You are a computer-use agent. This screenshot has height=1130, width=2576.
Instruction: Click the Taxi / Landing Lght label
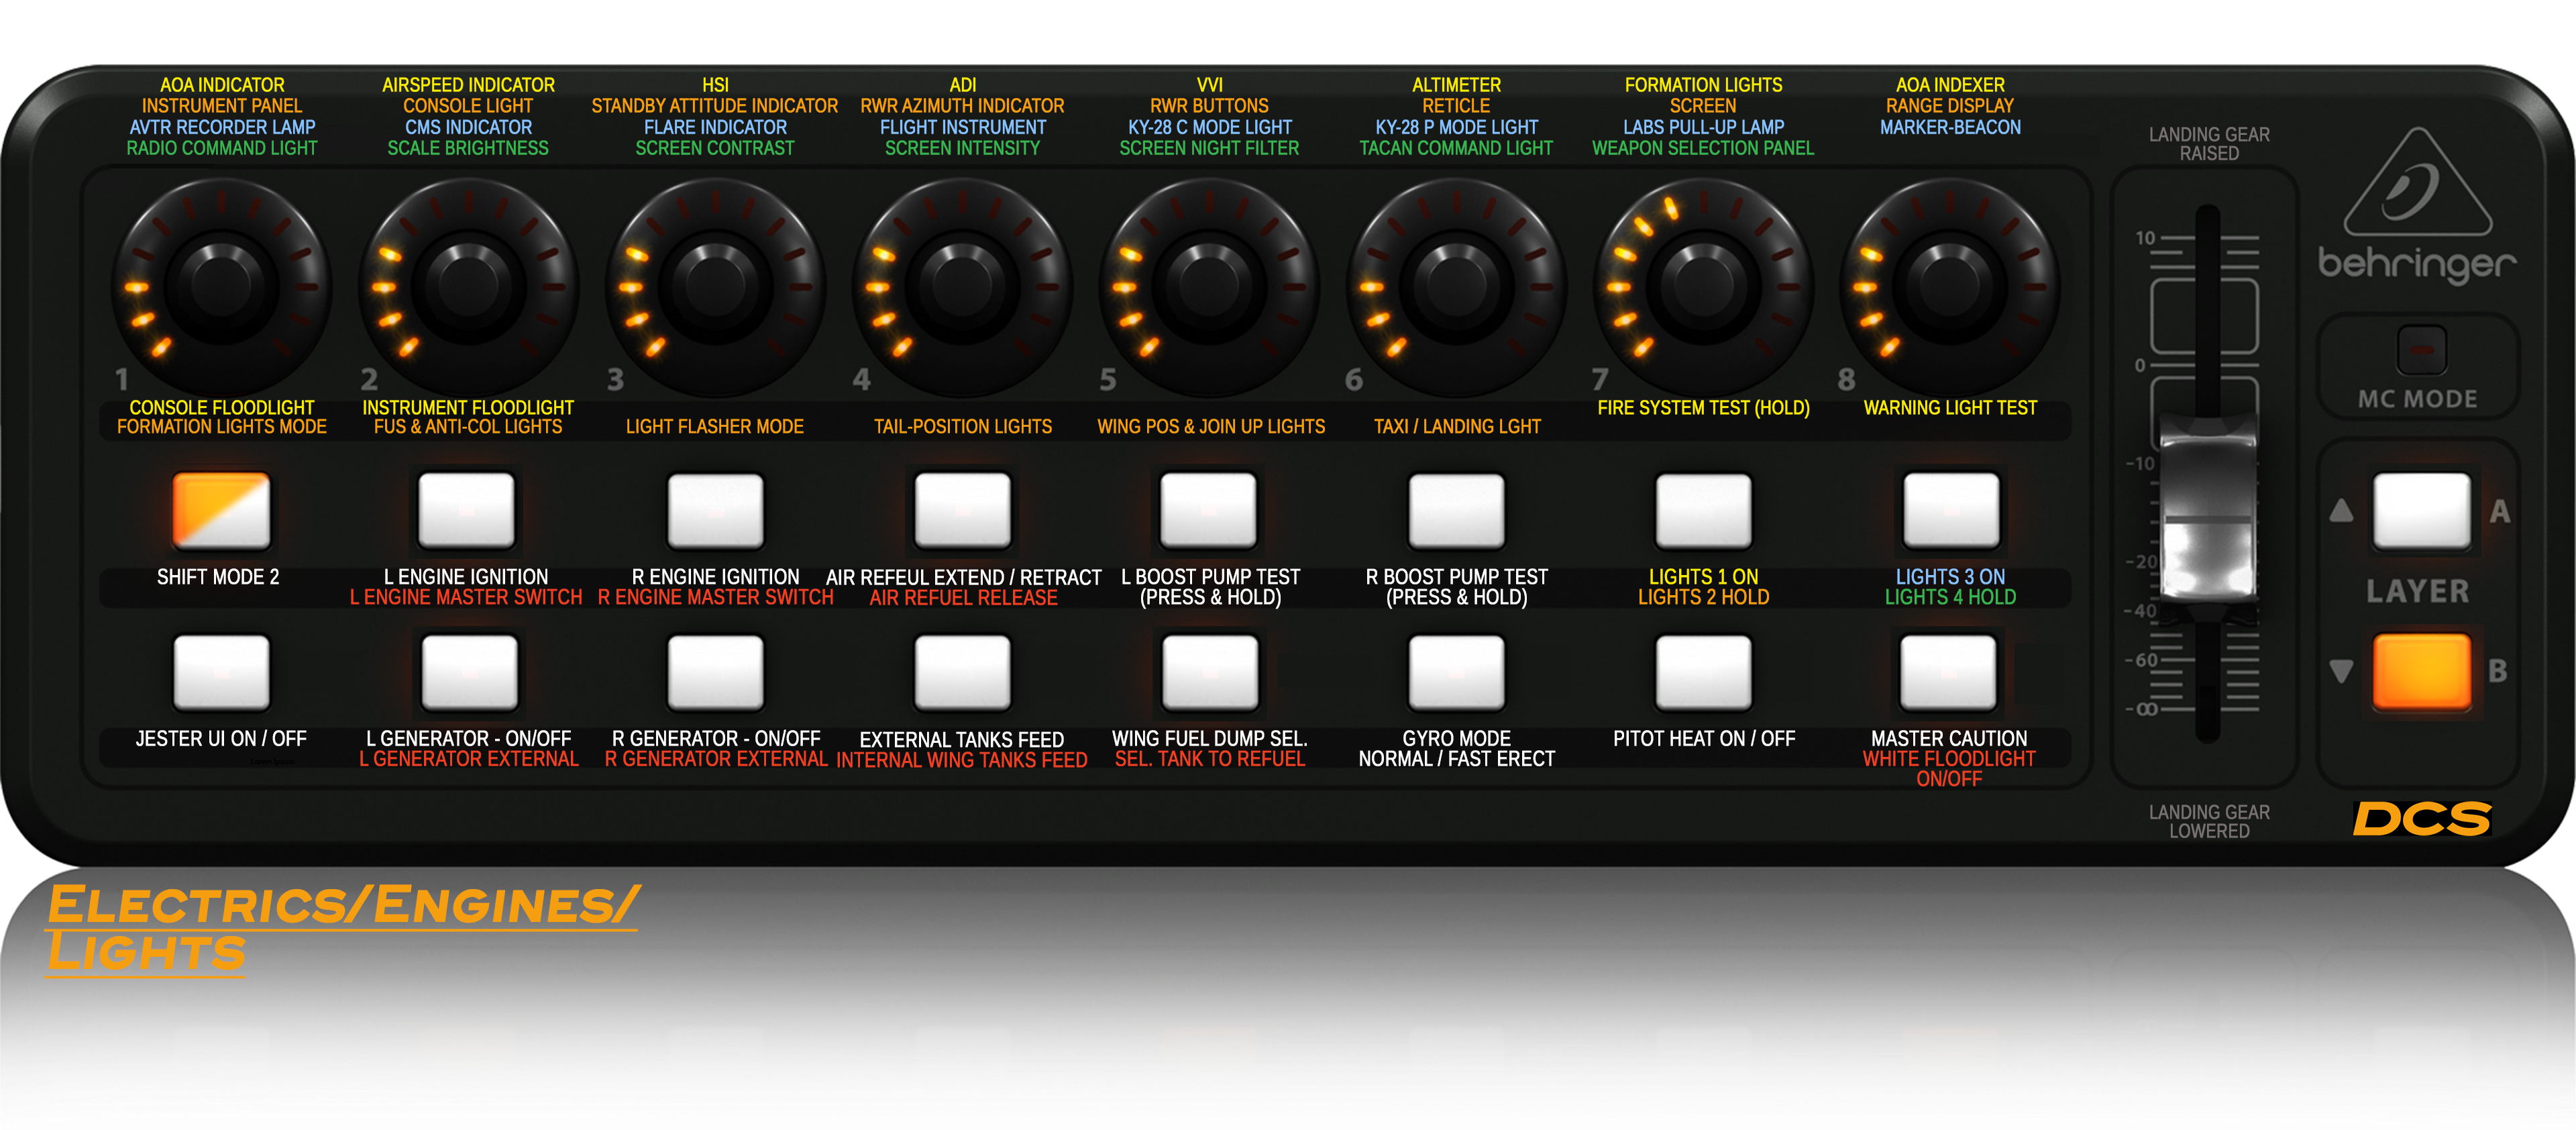pyautogui.click(x=1457, y=426)
